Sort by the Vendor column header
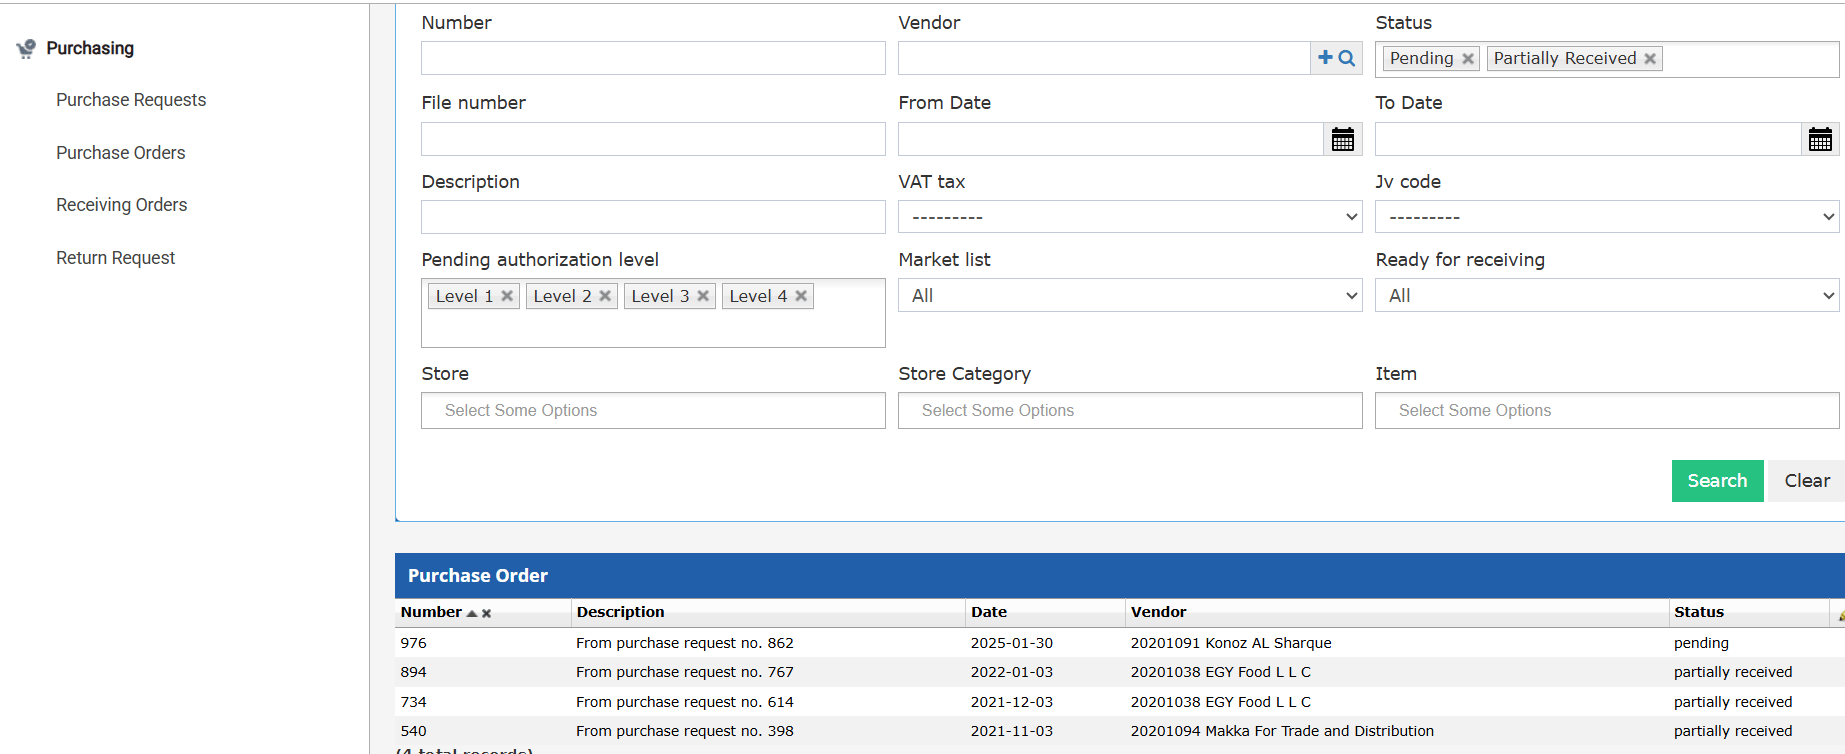This screenshot has height=754, width=1845. 1158,612
